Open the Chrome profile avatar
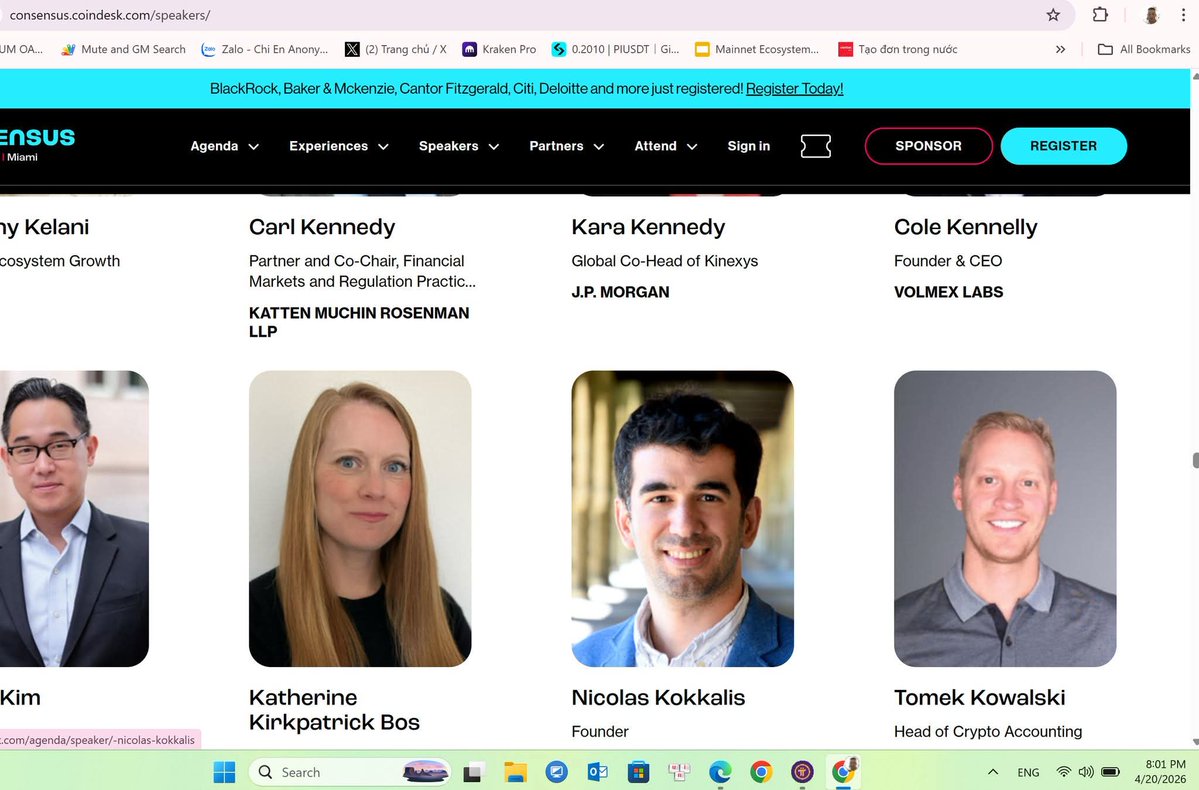 tap(1151, 15)
